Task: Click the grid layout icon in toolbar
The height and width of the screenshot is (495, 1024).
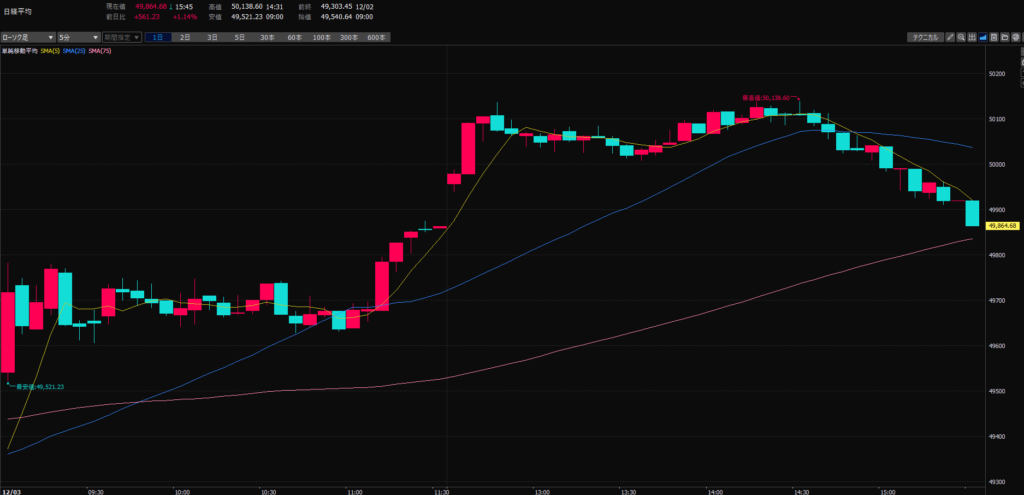Action: coord(972,37)
